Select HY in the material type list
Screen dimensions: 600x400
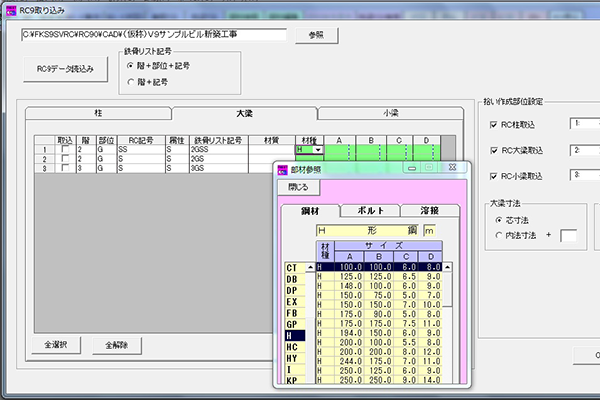click(x=295, y=358)
